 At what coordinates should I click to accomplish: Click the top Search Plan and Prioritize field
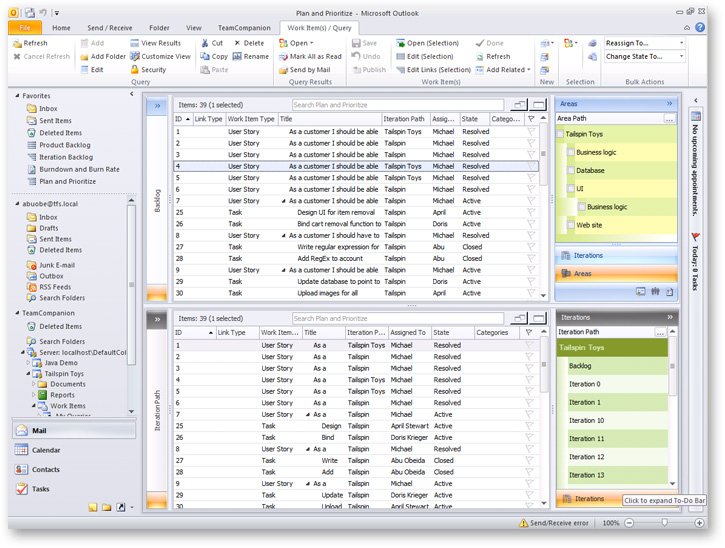click(398, 104)
